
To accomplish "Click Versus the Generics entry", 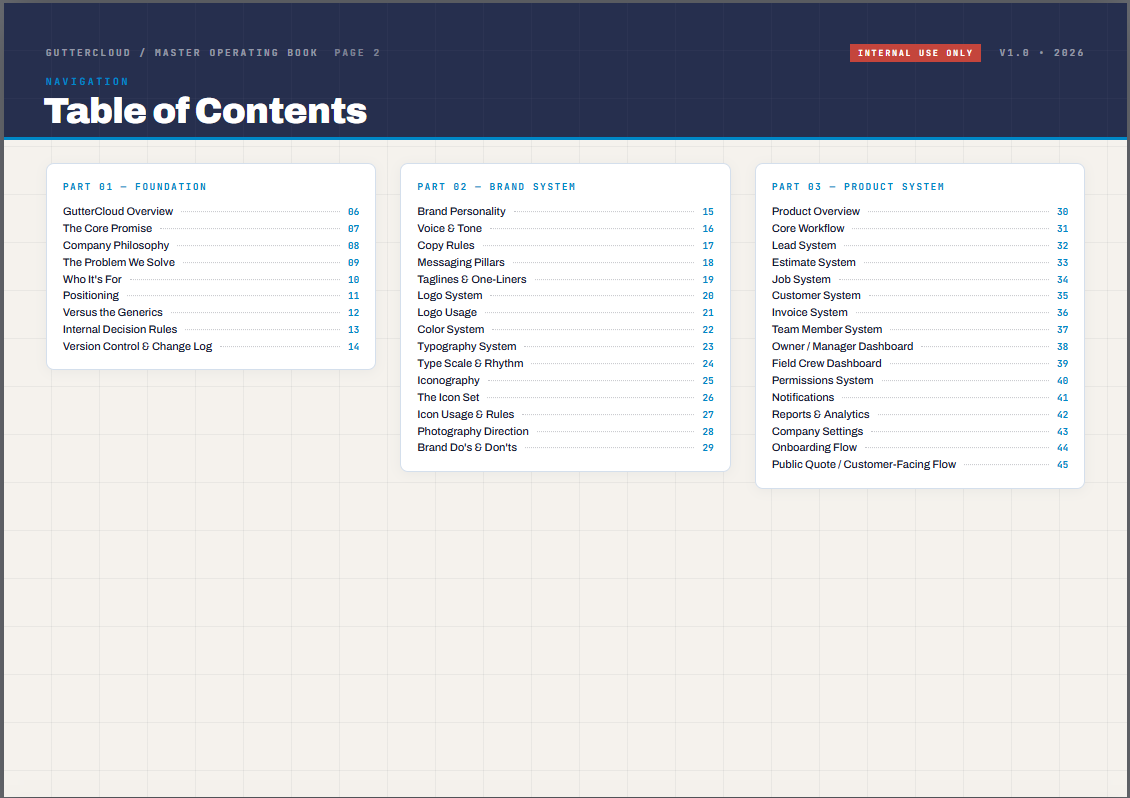I will (x=210, y=312).
